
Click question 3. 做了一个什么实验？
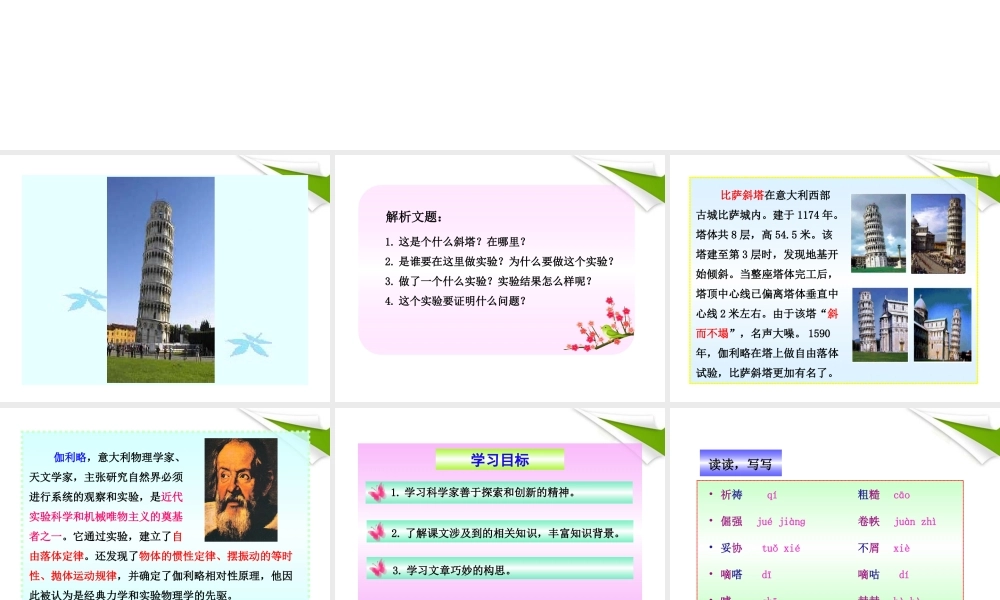440,281
